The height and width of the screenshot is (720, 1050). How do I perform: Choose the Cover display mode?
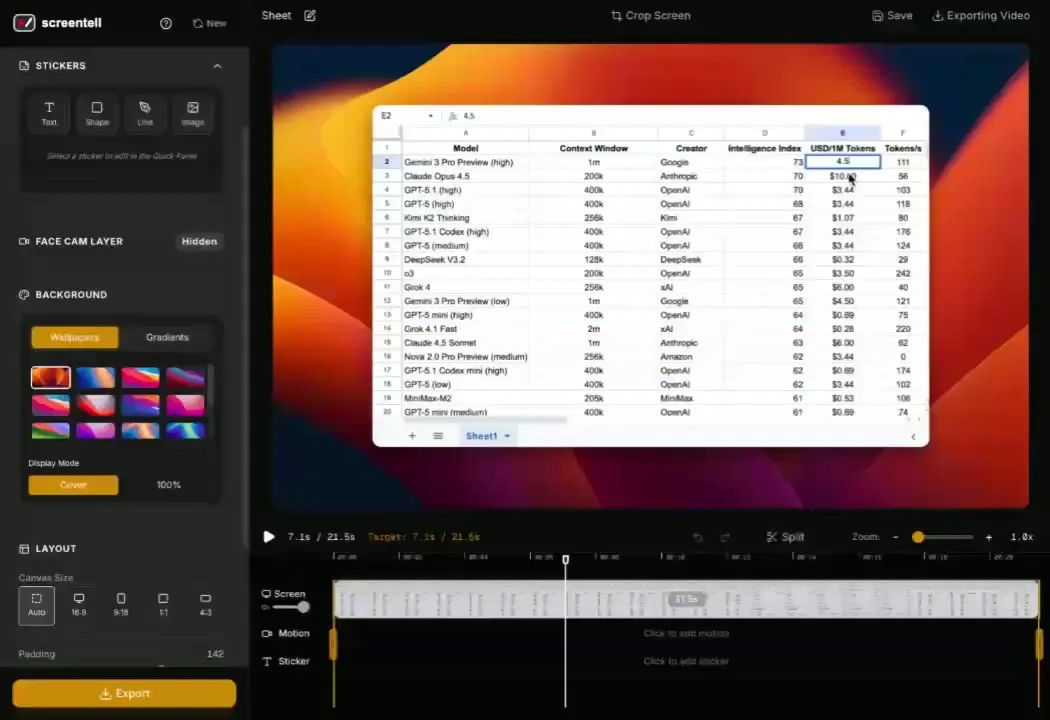pos(74,485)
